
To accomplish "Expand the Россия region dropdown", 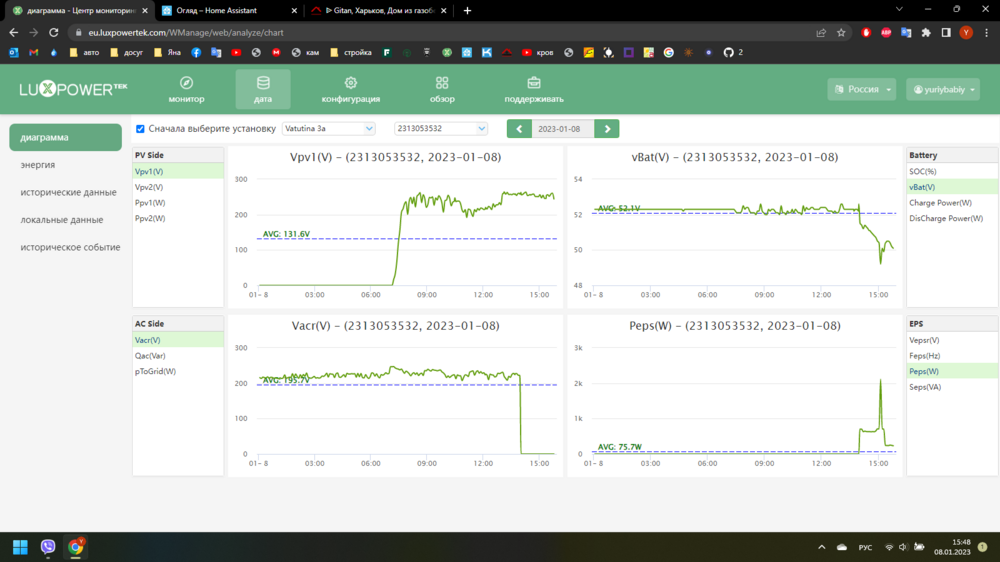I will (862, 90).
